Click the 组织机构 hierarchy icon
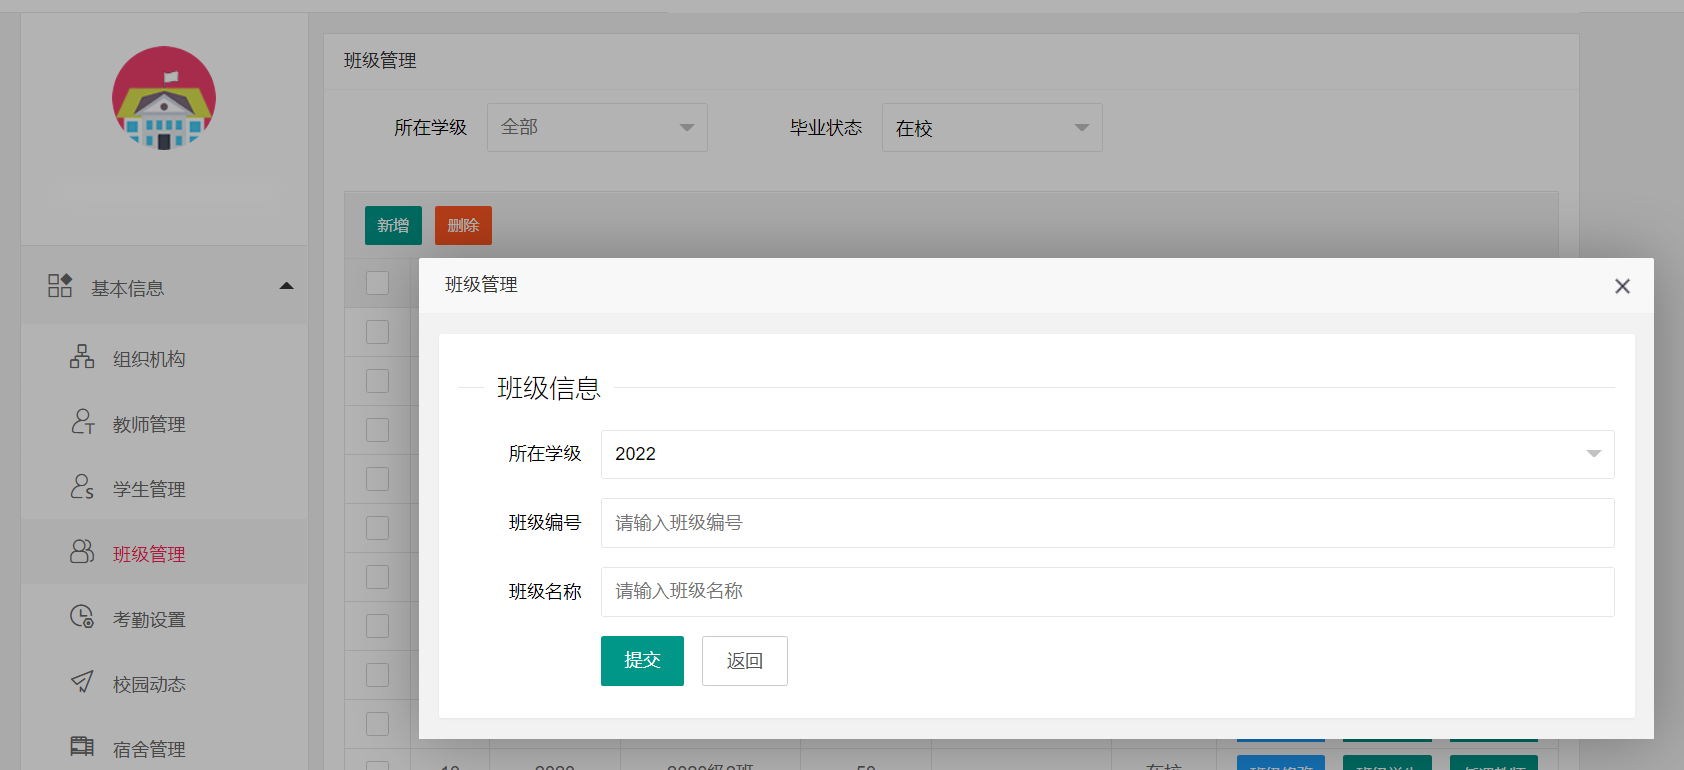Image resolution: width=1684 pixels, height=770 pixels. click(82, 357)
